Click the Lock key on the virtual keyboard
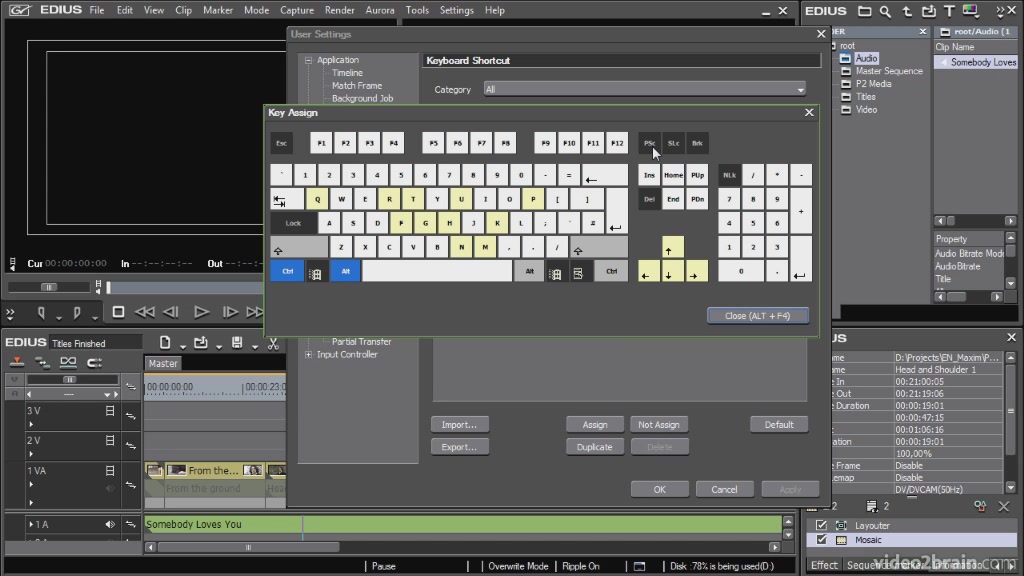Image resolution: width=1024 pixels, height=576 pixels. pos(293,223)
